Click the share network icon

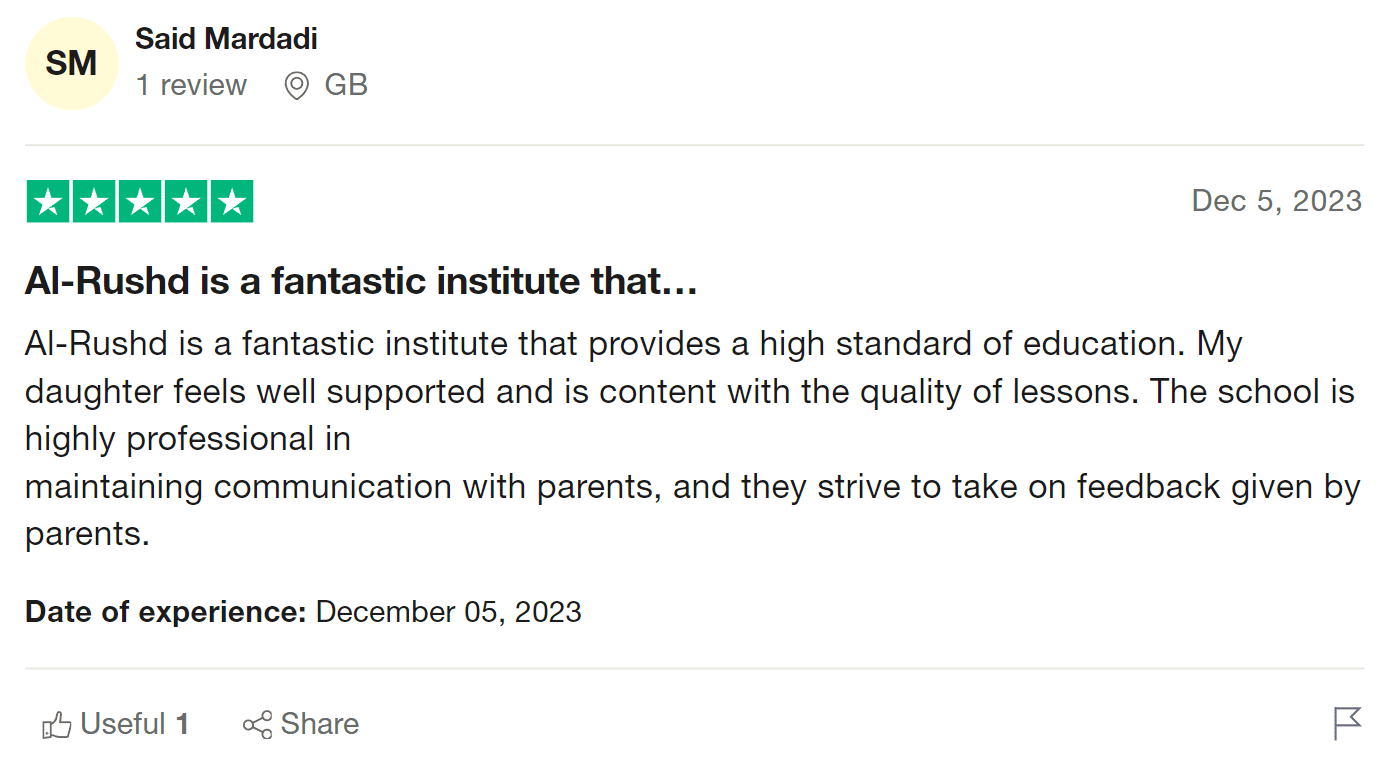pos(257,725)
